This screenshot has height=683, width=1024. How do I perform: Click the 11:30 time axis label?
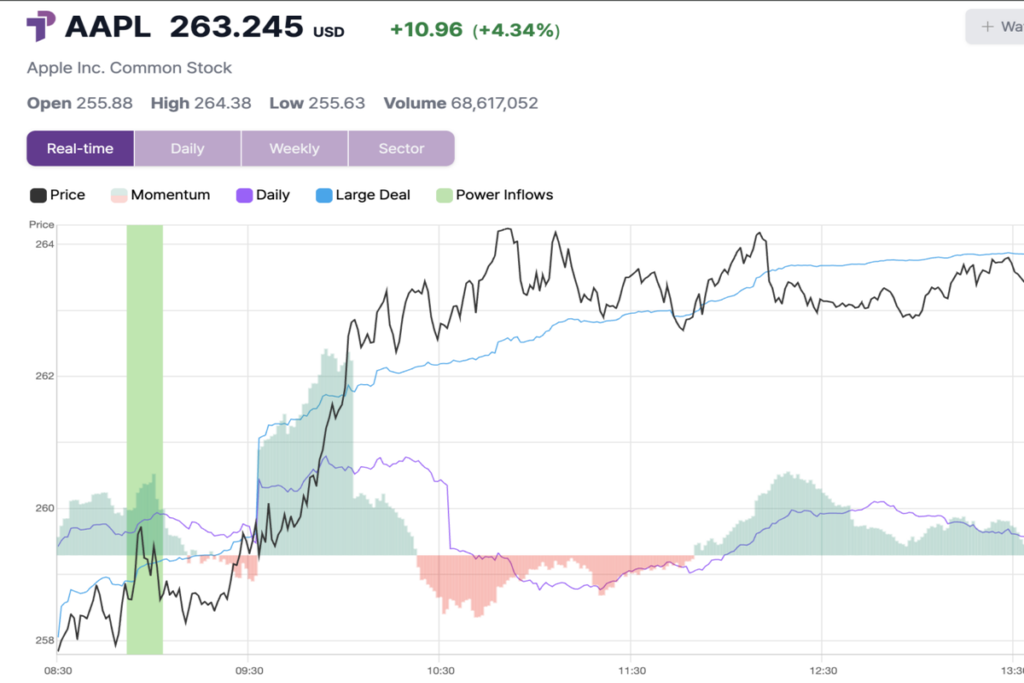tap(631, 670)
